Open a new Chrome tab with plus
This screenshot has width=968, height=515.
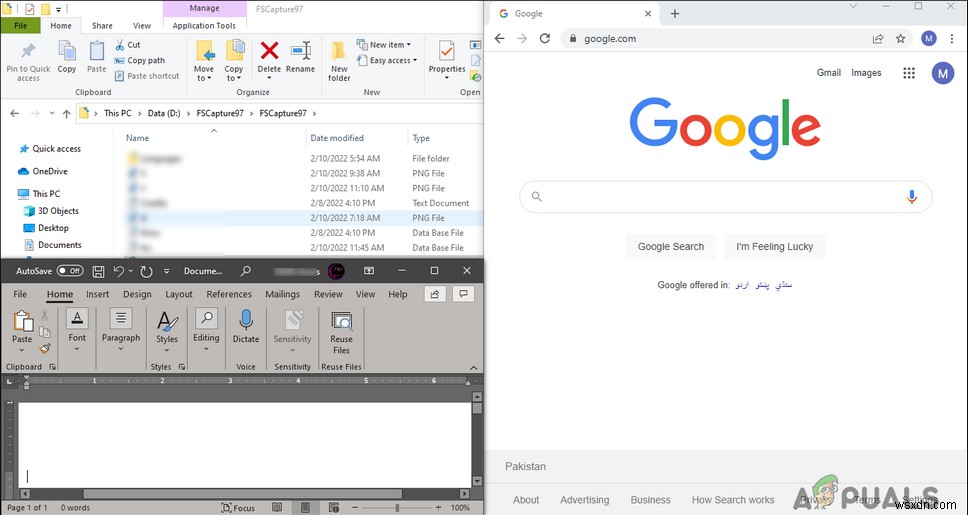[675, 14]
